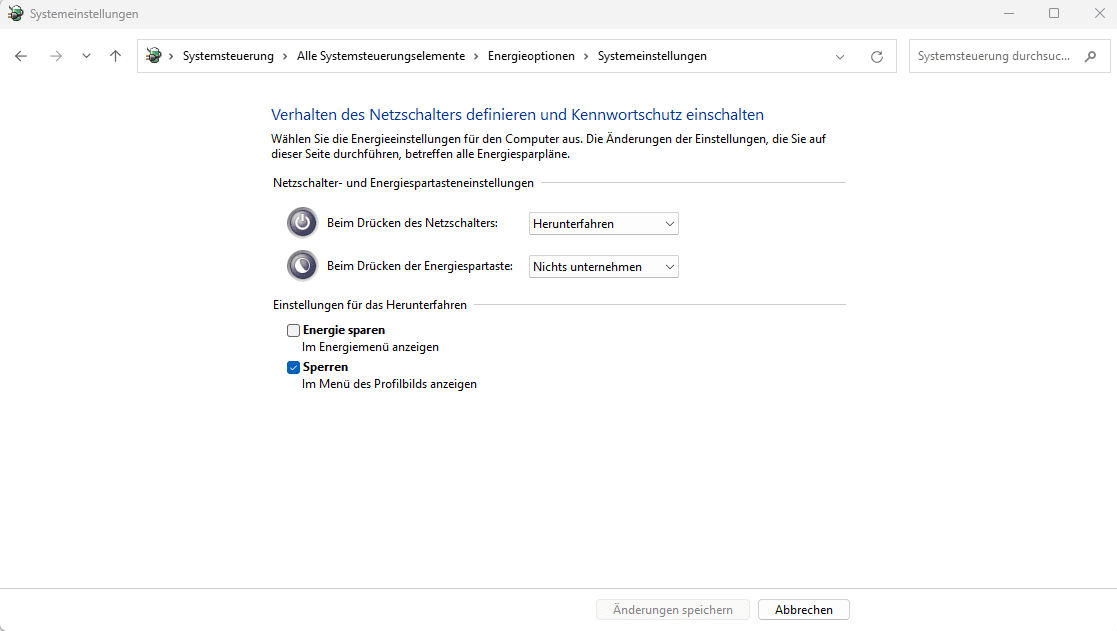Open the Energiespartaste action dropdown
The image size is (1117, 631).
pos(603,266)
